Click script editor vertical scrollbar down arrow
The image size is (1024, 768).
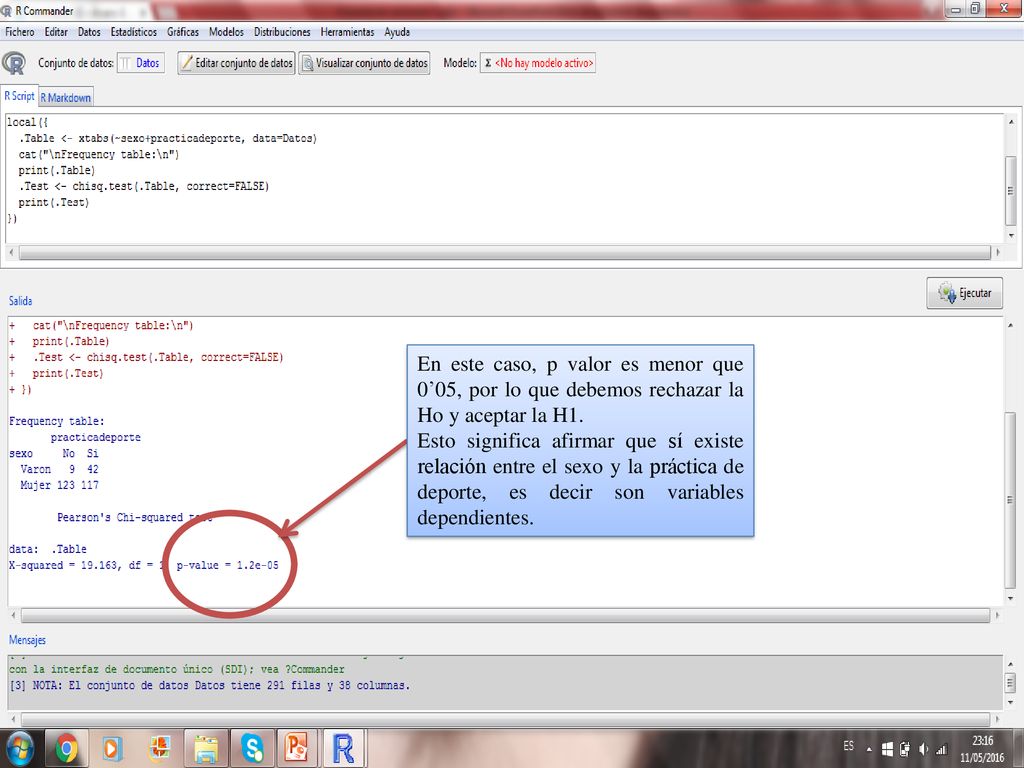click(x=1011, y=236)
